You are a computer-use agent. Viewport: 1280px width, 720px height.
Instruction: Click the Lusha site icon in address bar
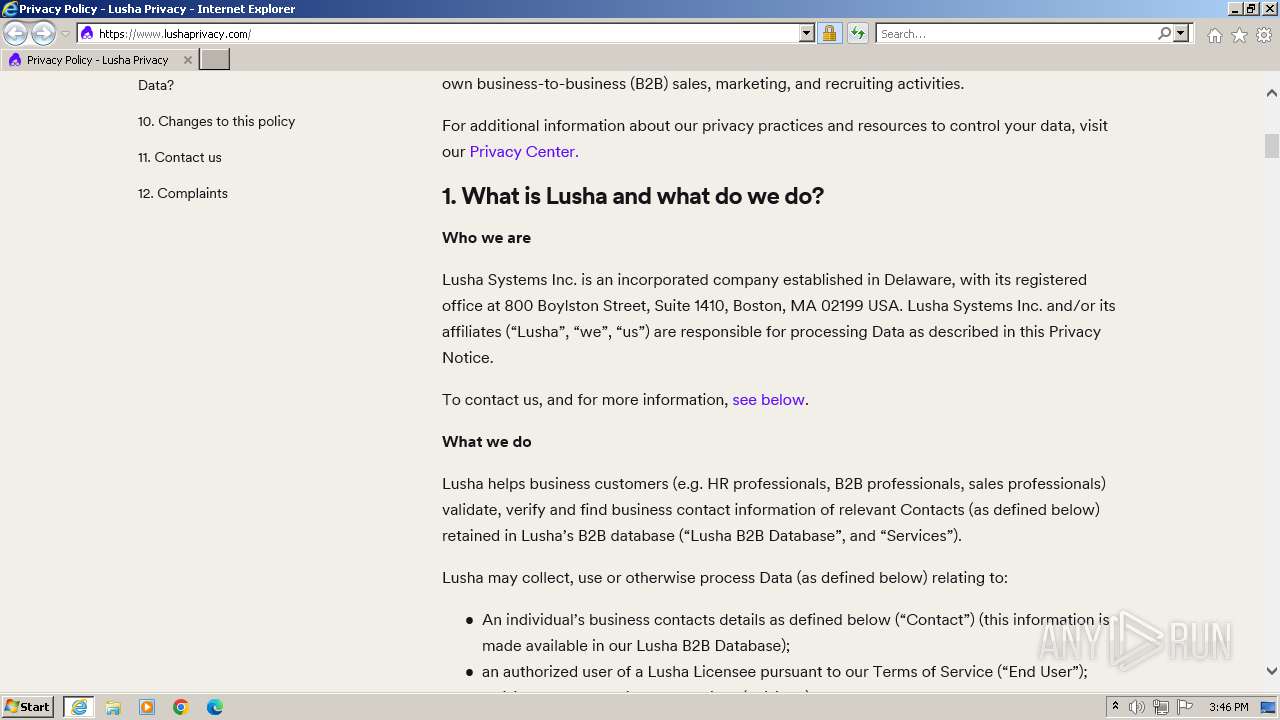(87, 34)
